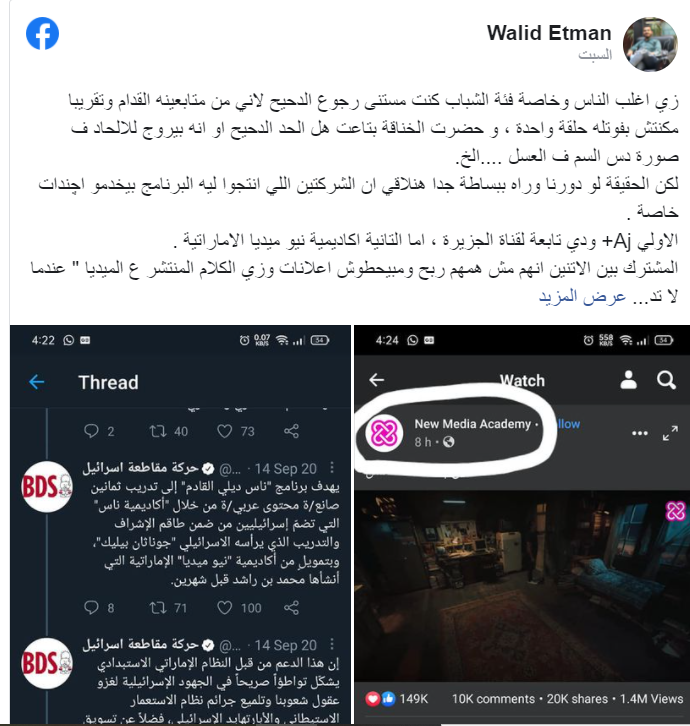690x726 pixels.
Task: Click the Watch search magnifier icon
Action: pos(666,380)
